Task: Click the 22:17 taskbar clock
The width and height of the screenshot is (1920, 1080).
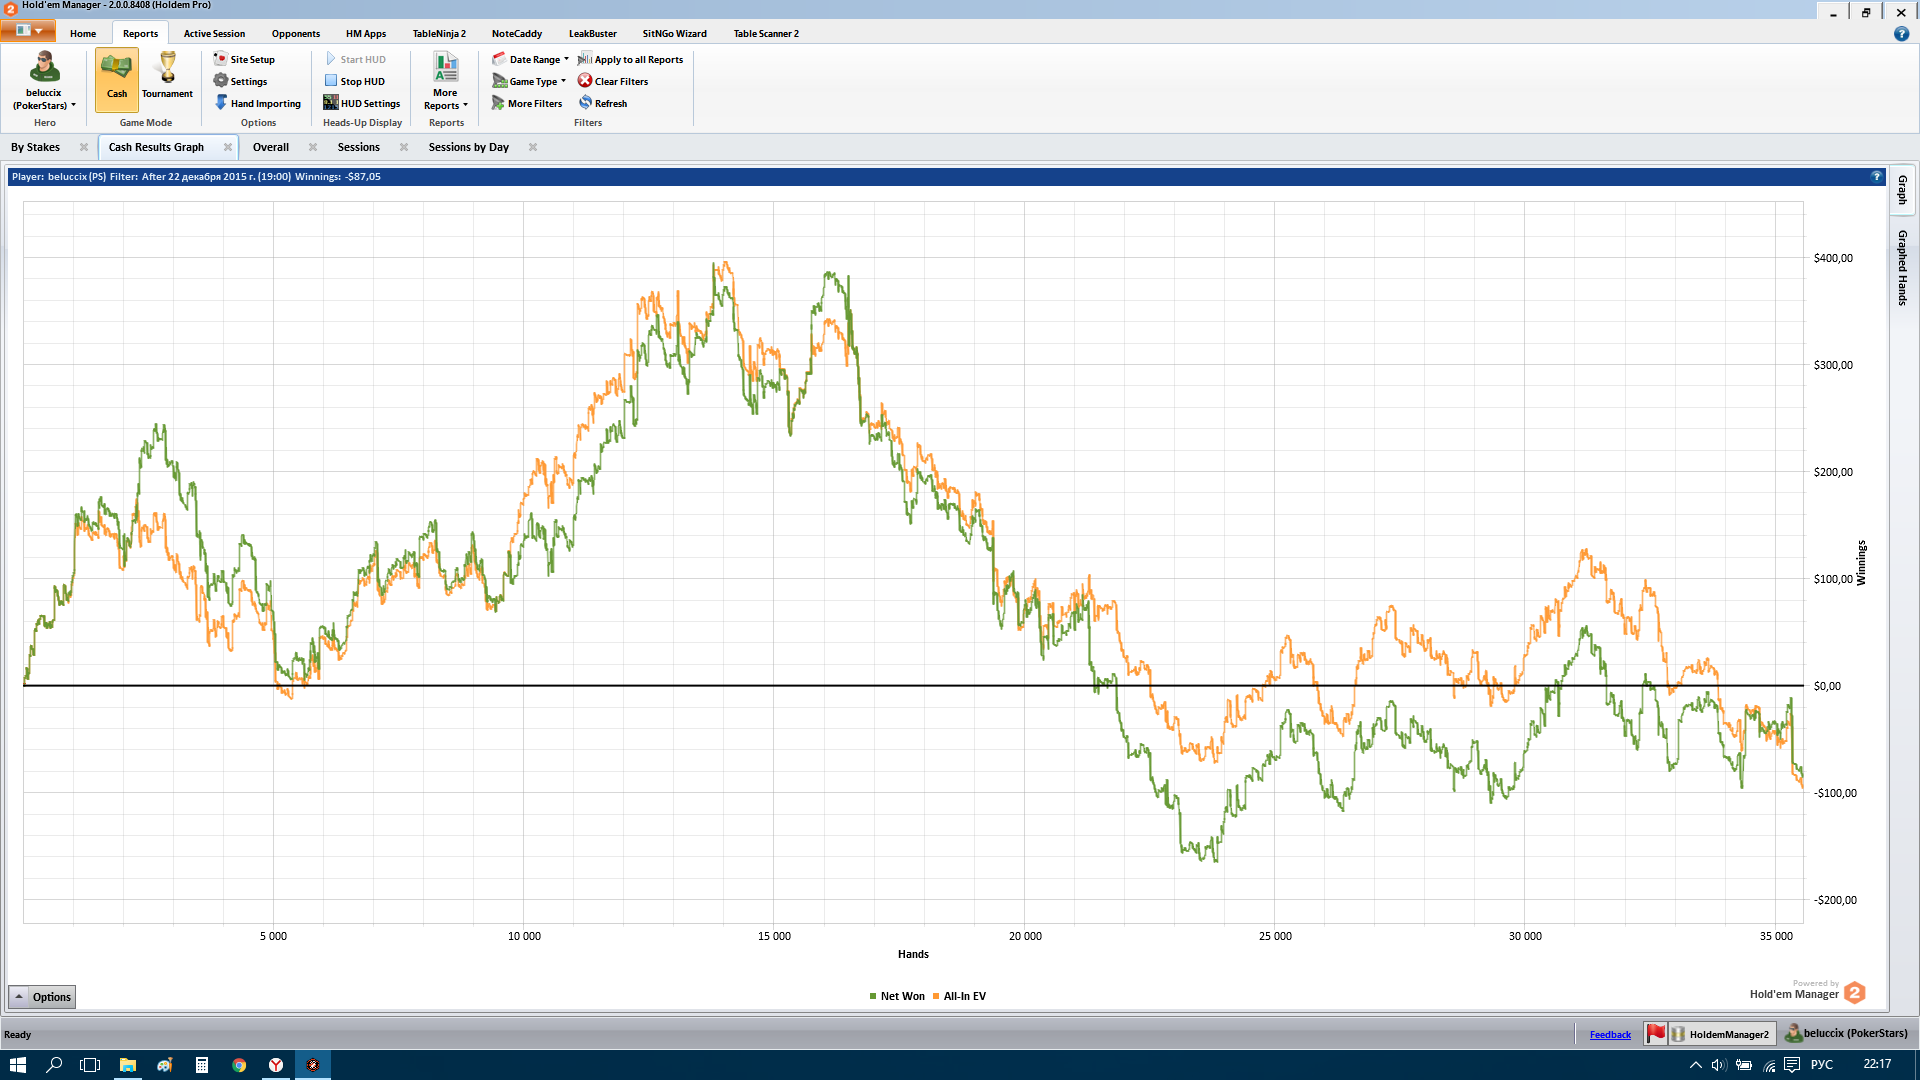Action: coord(1877,1064)
